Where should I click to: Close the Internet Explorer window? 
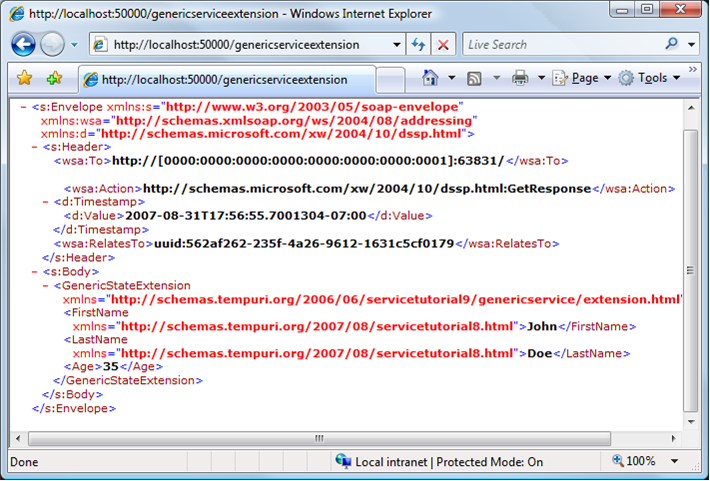pos(680,10)
